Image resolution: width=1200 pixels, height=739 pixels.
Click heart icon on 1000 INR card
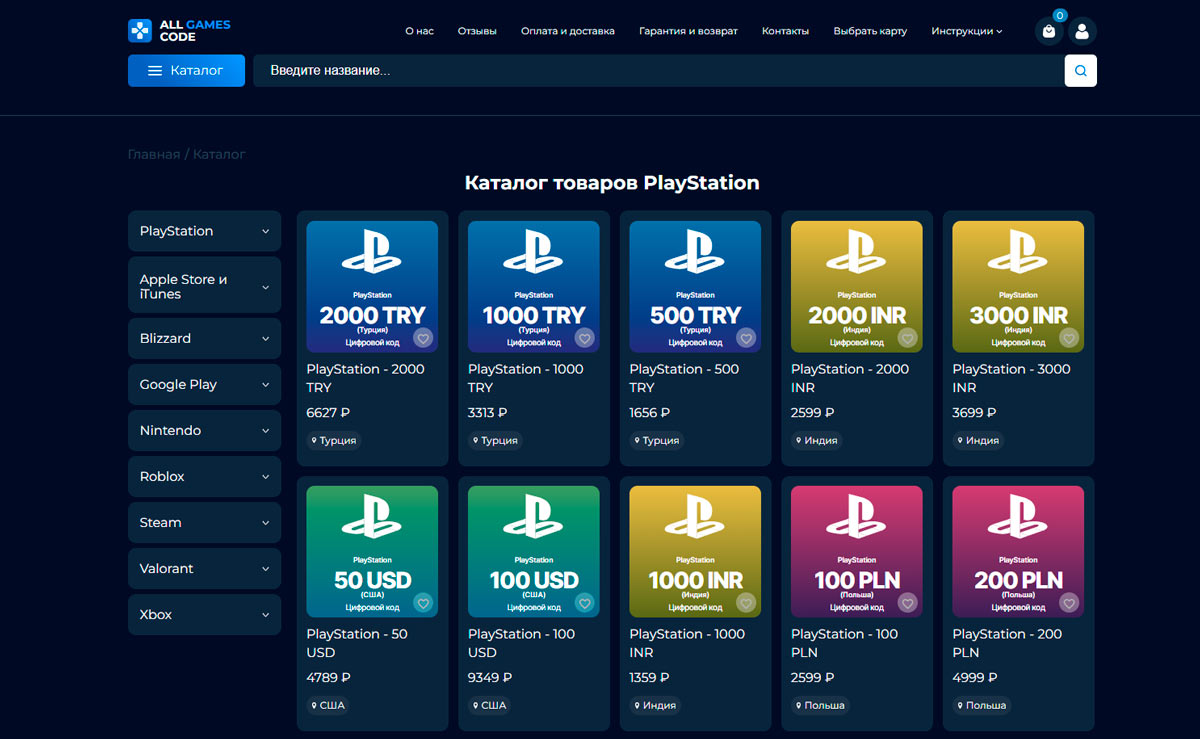[746, 603]
